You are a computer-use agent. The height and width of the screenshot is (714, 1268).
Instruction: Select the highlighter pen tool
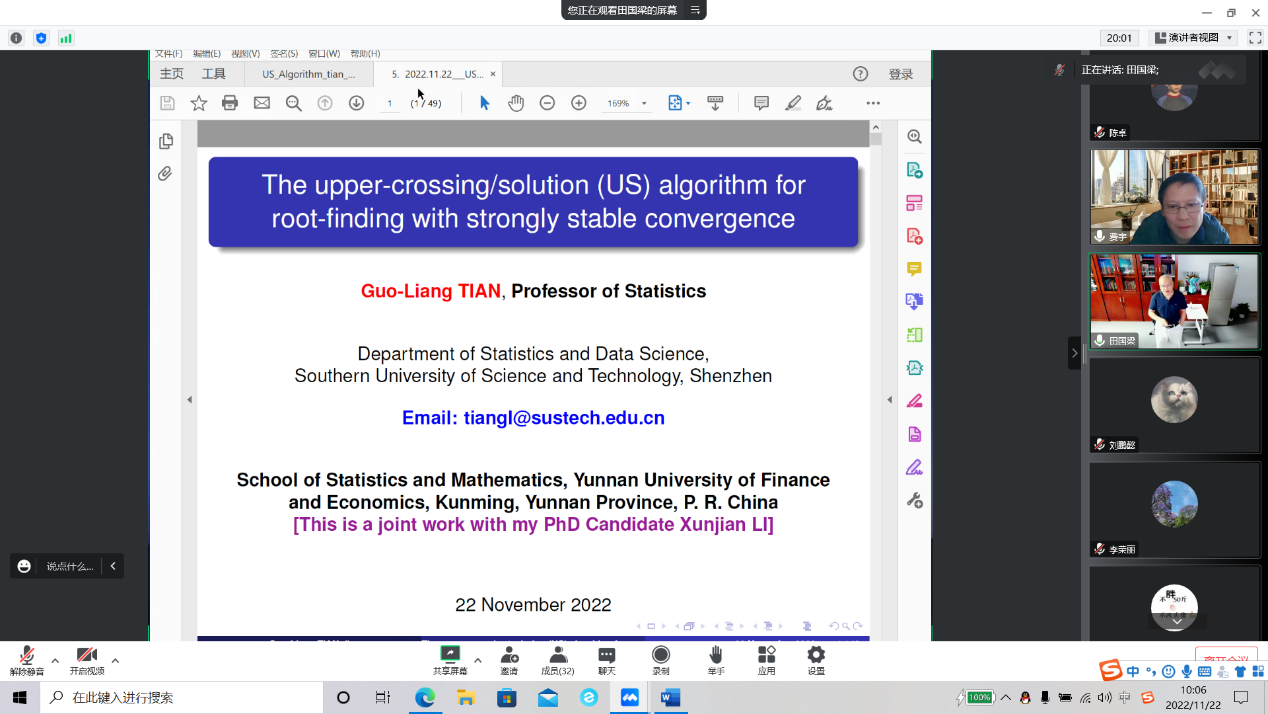(793, 103)
